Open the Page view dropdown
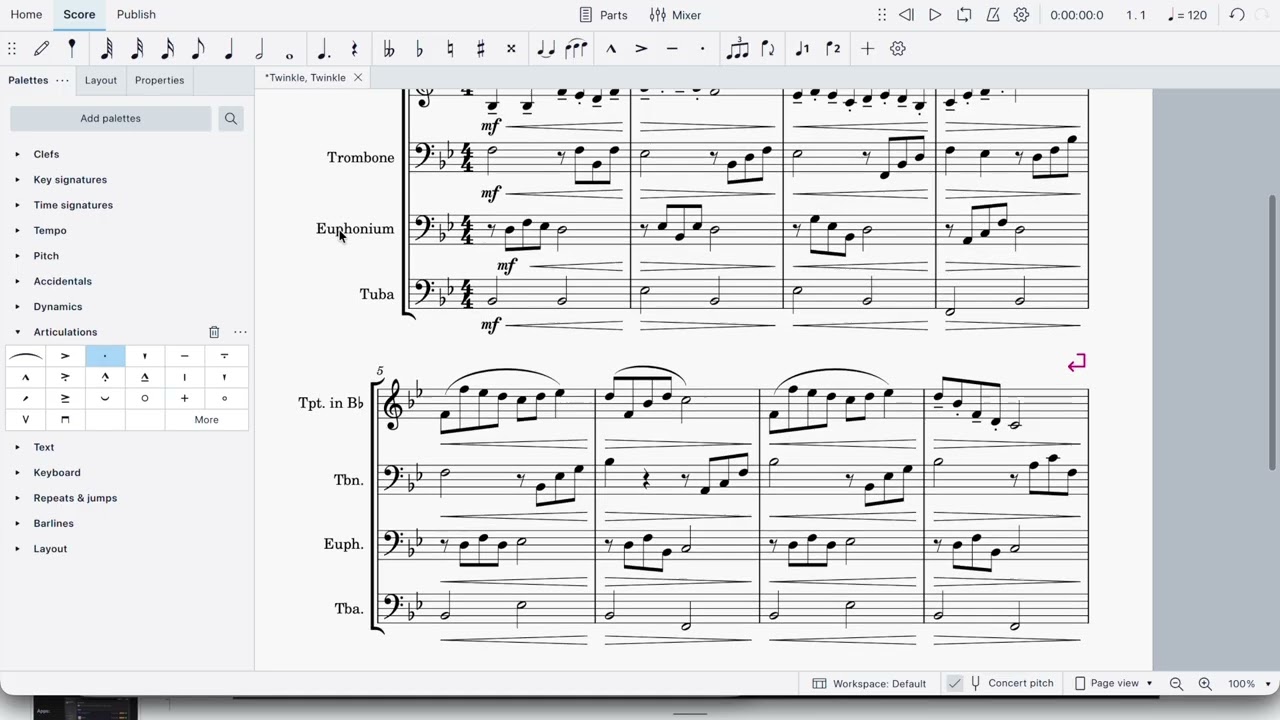 coord(1113,683)
